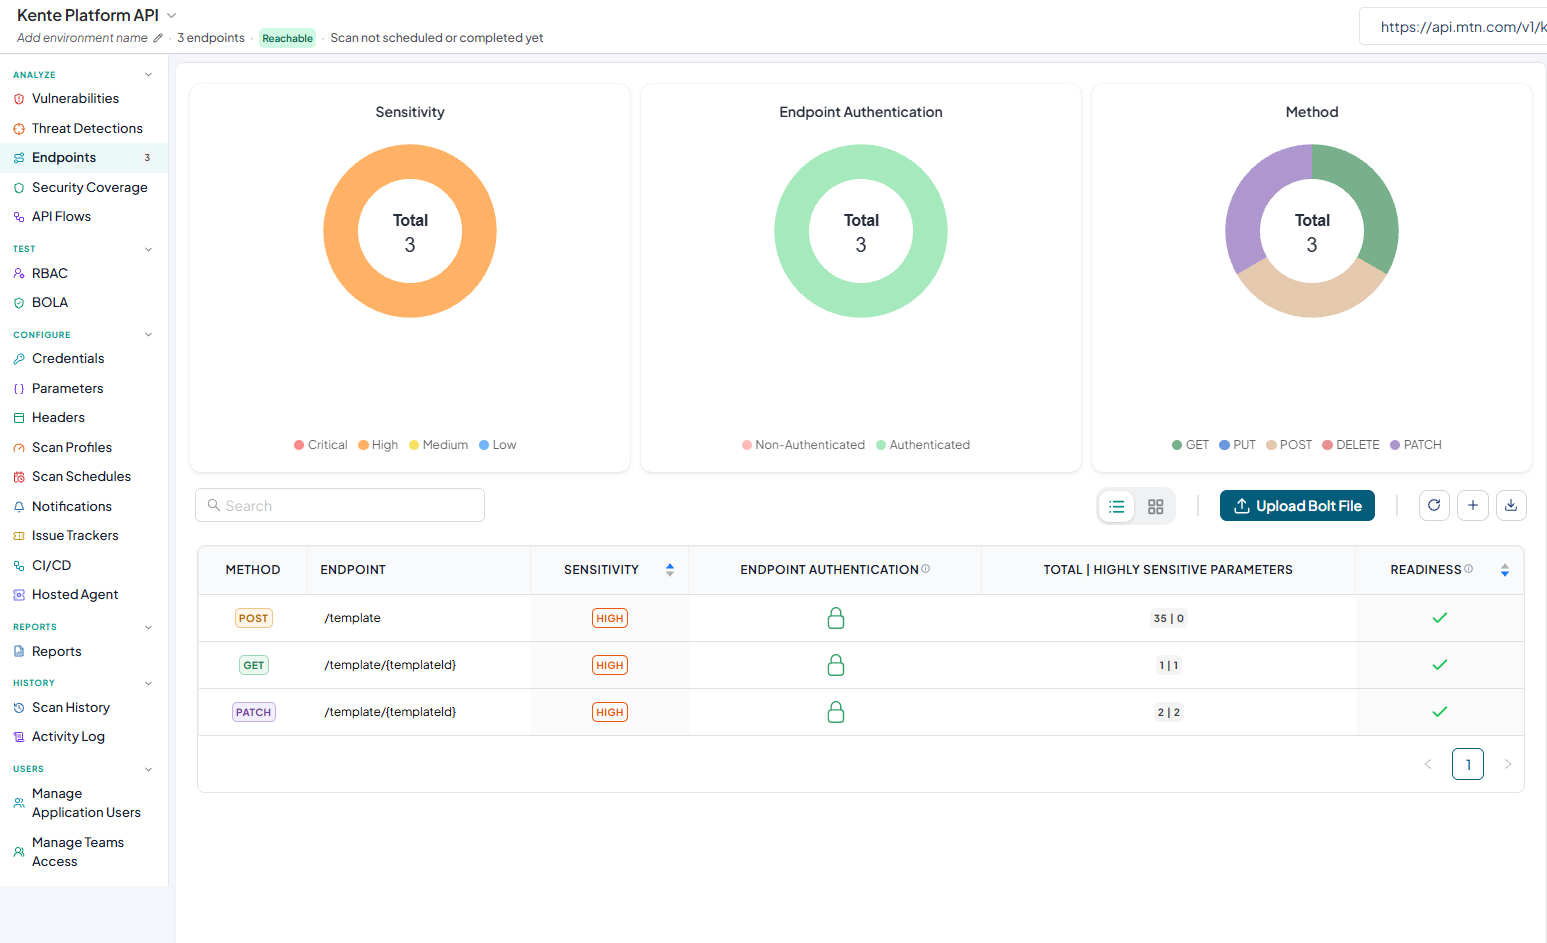Screen dimensions: 1547x943
Task: Click the lock icon in the POST /template row
Action: (836, 618)
